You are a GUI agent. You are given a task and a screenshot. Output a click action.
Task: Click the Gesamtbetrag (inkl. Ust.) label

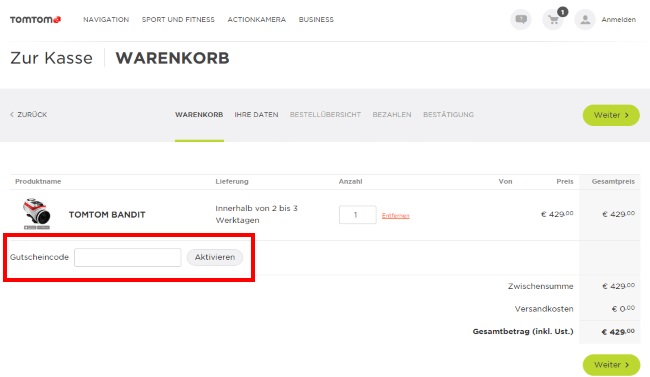(523, 331)
